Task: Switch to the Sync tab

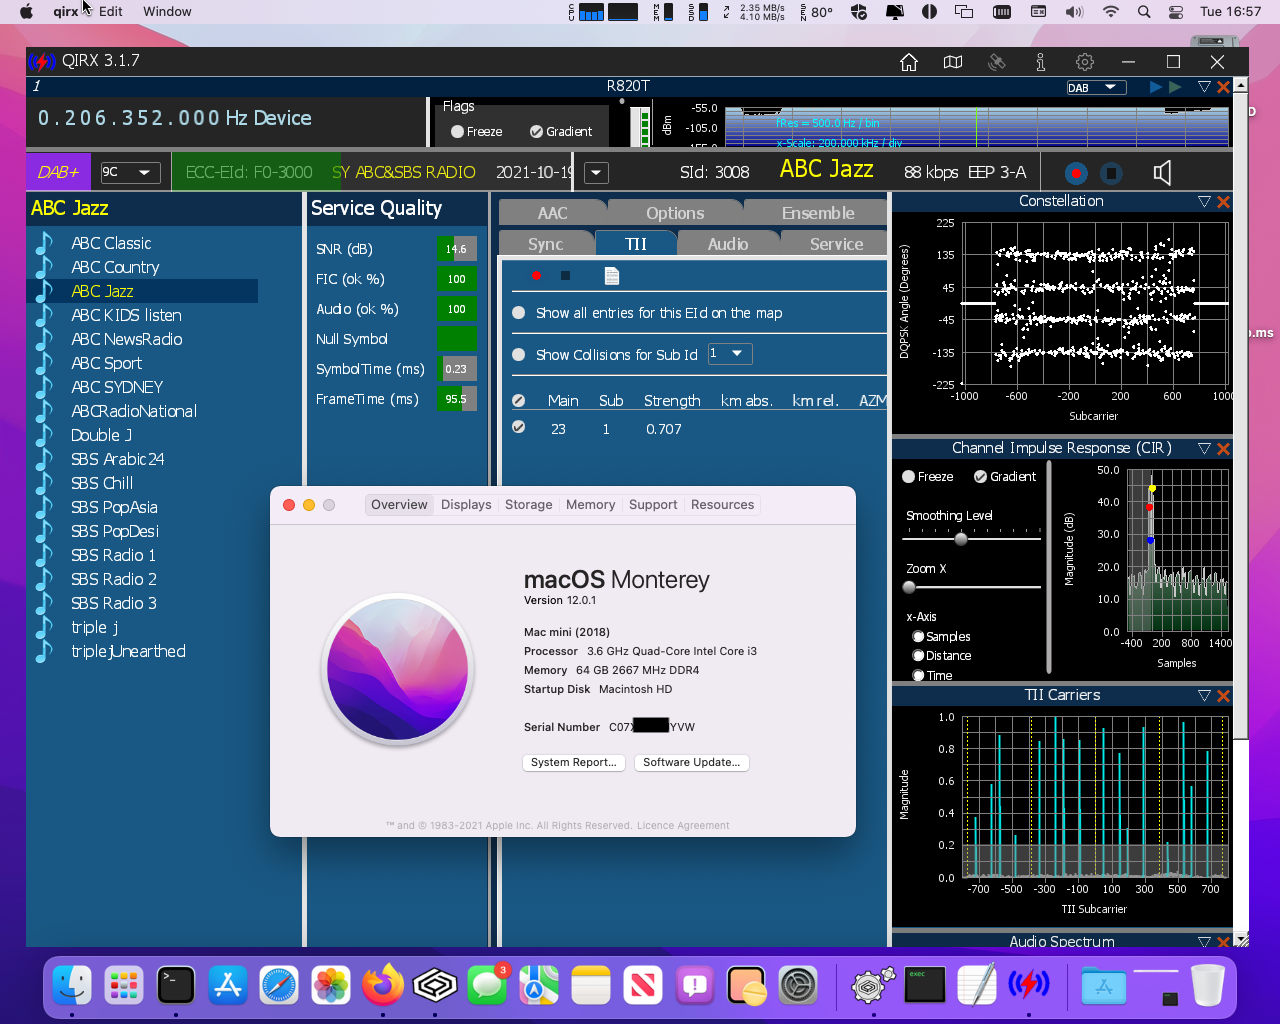Action: pos(546,244)
